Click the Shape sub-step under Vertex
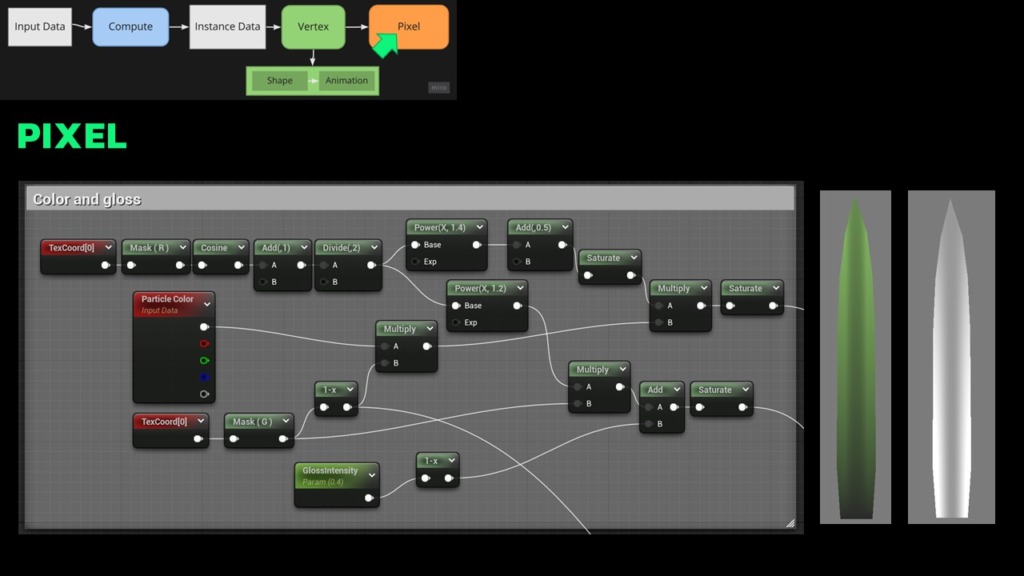 (x=280, y=81)
